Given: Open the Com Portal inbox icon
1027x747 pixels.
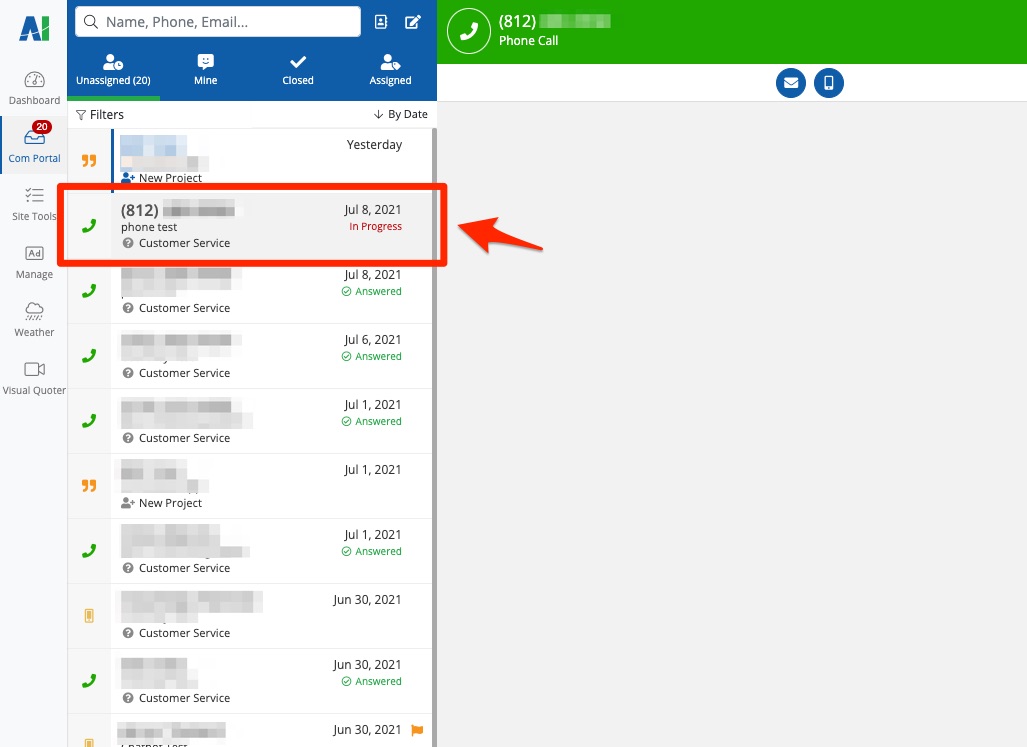Looking at the screenshot, I should tap(34, 138).
